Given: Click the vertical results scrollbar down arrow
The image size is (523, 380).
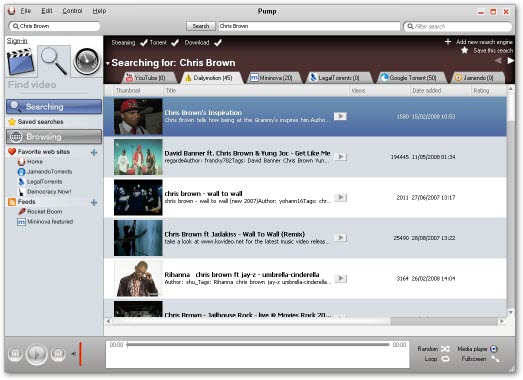Looking at the screenshot, I should pyautogui.click(x=510, y=312).
